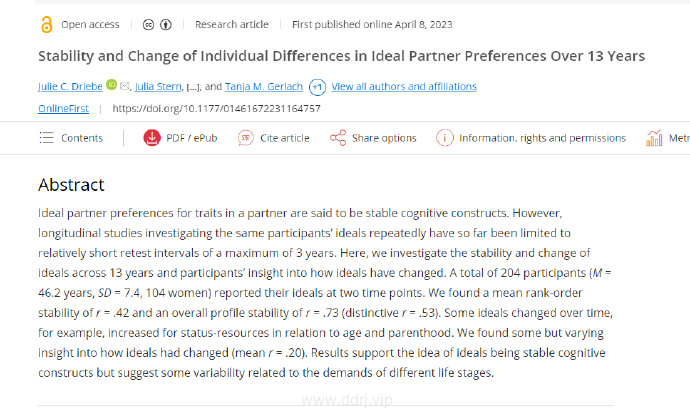Click the information circle icon for rights
The width and height of the screenshot is (690, 420).
point(444,138)
